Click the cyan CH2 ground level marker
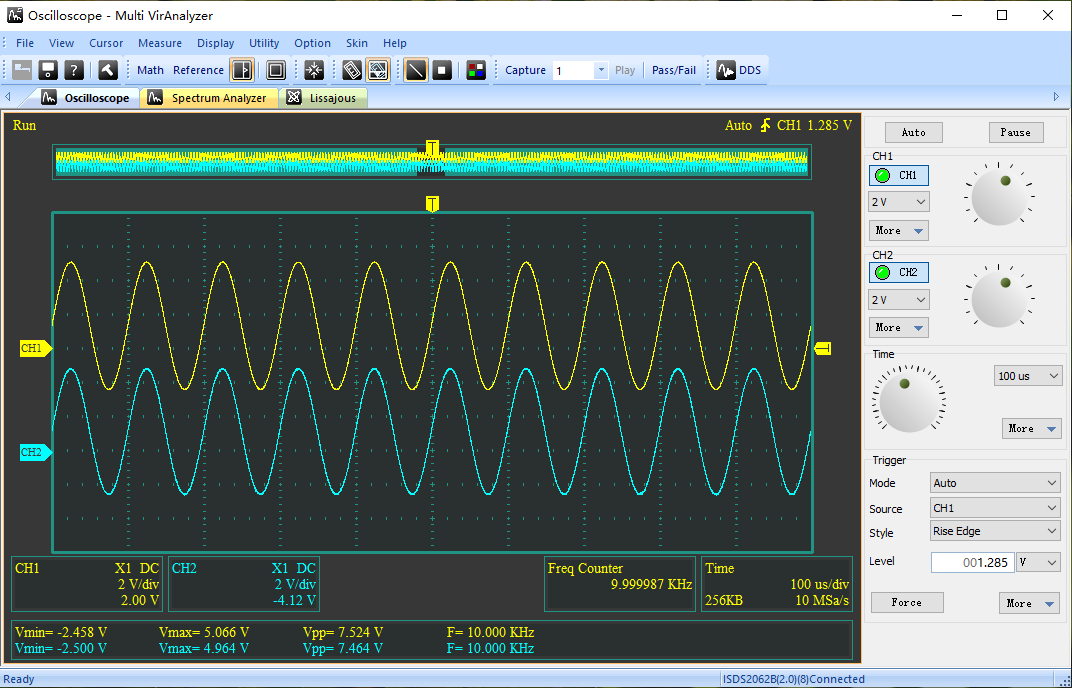The image size is (1072, 688). (x=36, y=452)
